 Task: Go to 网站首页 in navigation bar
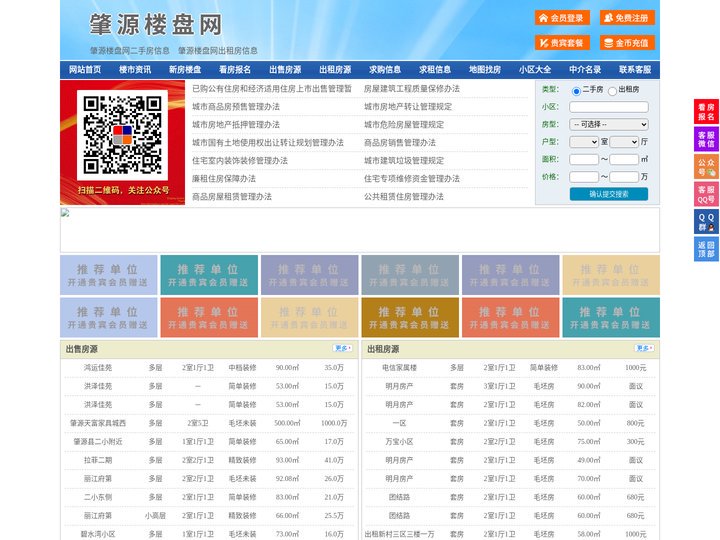pos(85,70)
